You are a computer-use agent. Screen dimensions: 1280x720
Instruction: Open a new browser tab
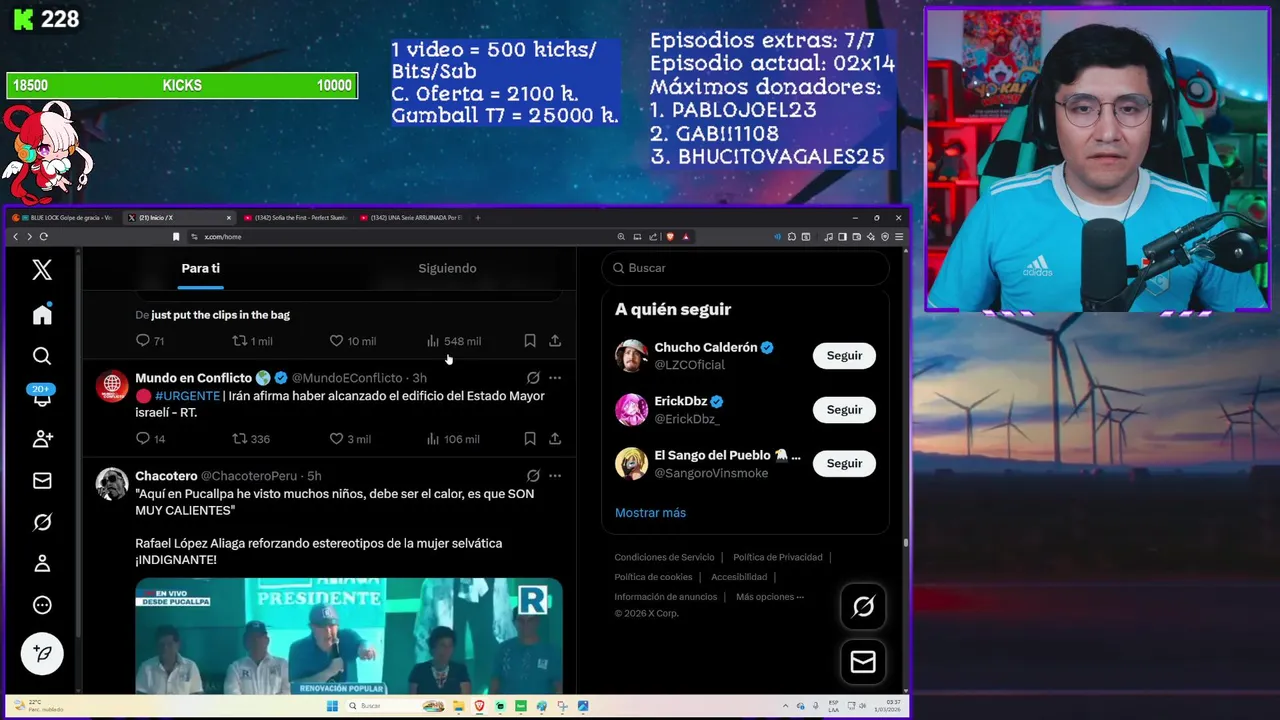(x=478, y=218)
